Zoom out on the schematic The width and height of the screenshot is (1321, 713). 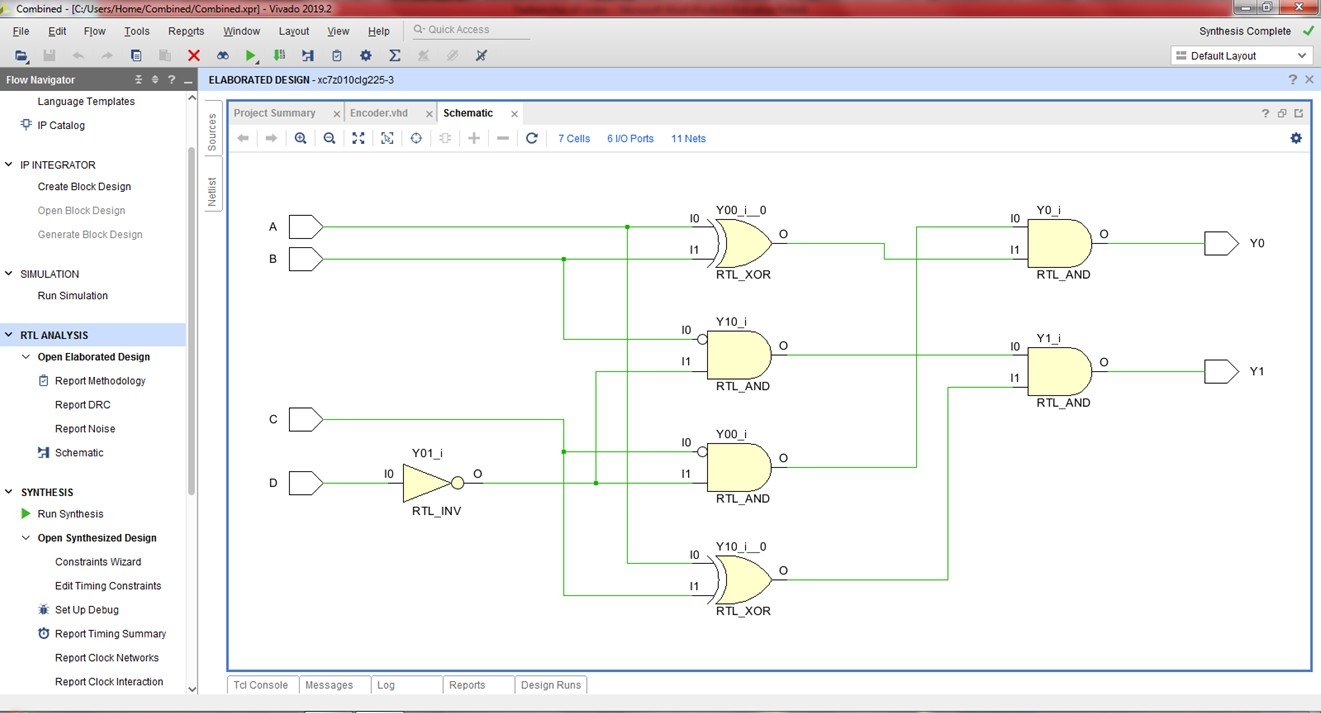[329, 138]
